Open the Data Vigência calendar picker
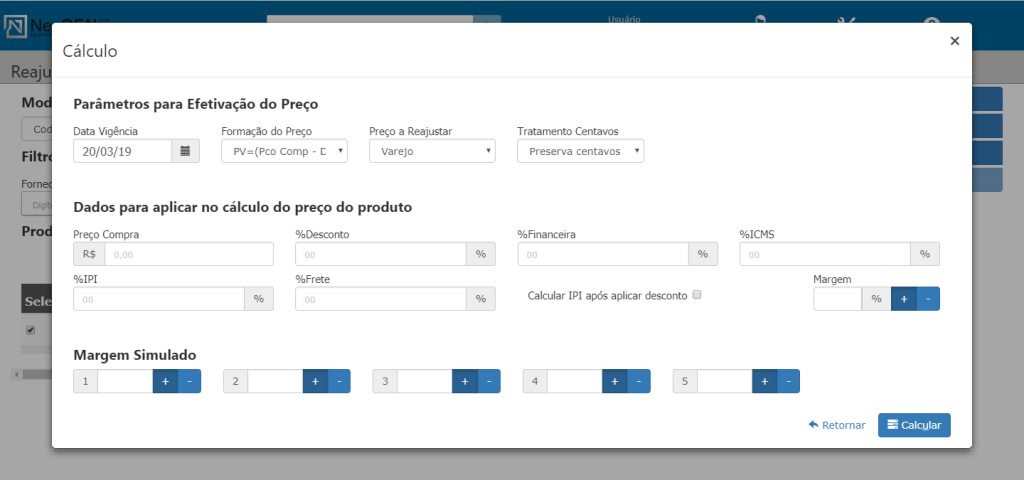1024x480 pixels. [x=185, y=151]
